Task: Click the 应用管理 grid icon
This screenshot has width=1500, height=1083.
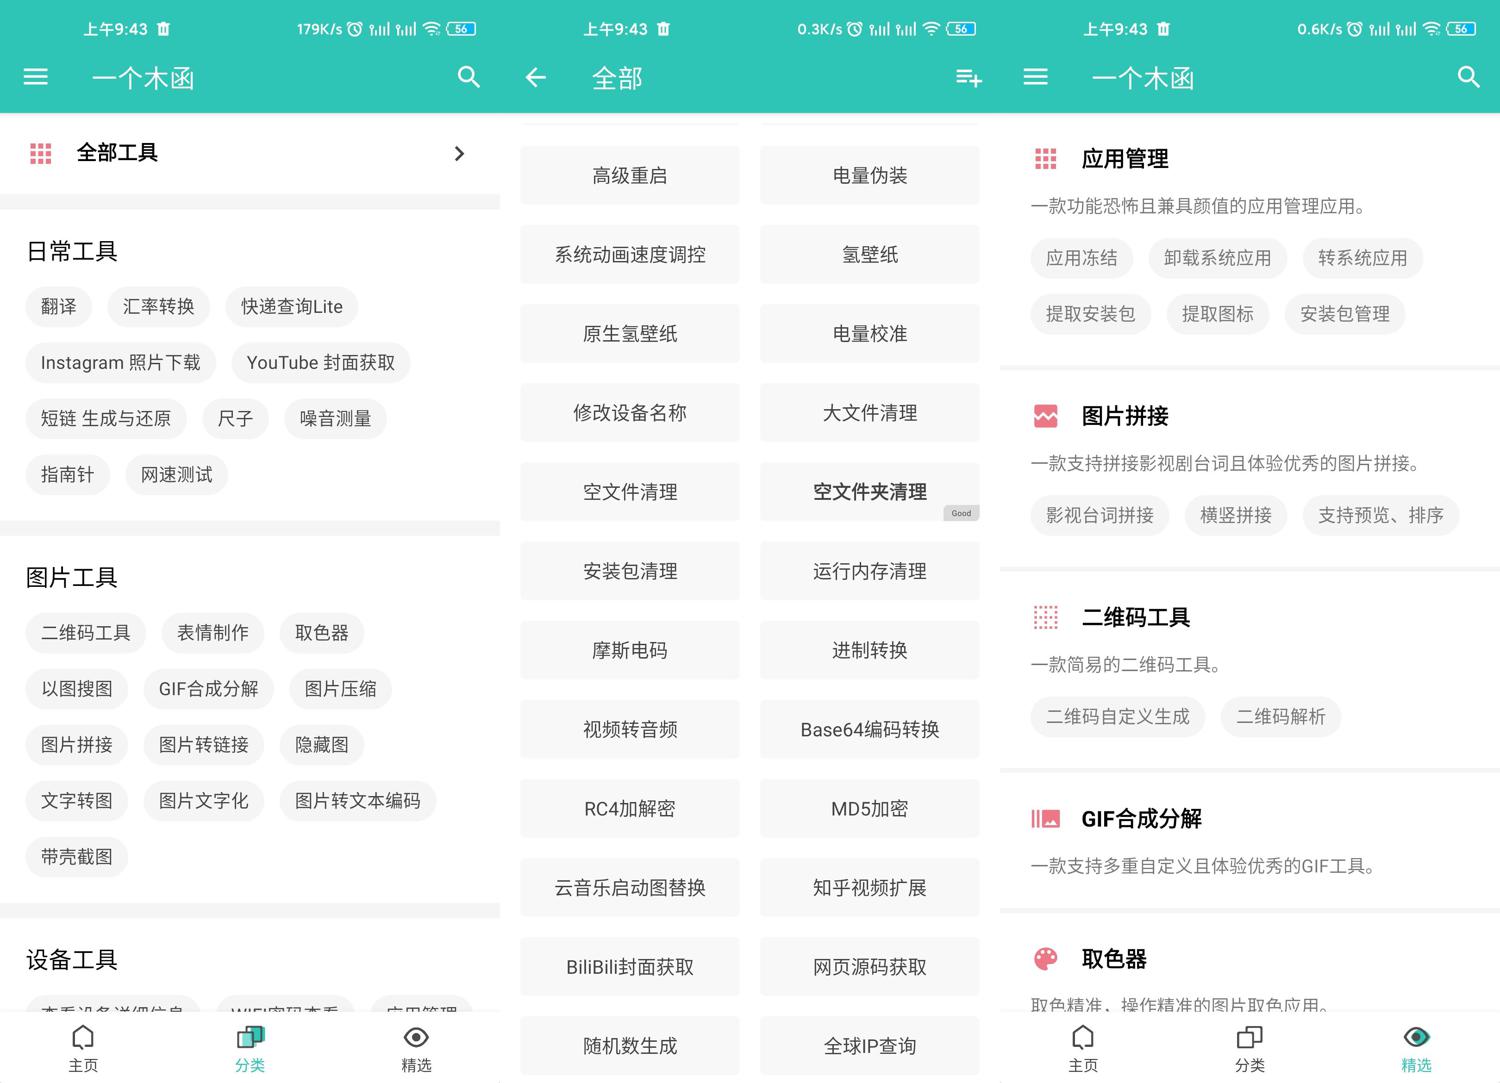Action: pyautogui.click(x=1044, y=159)
